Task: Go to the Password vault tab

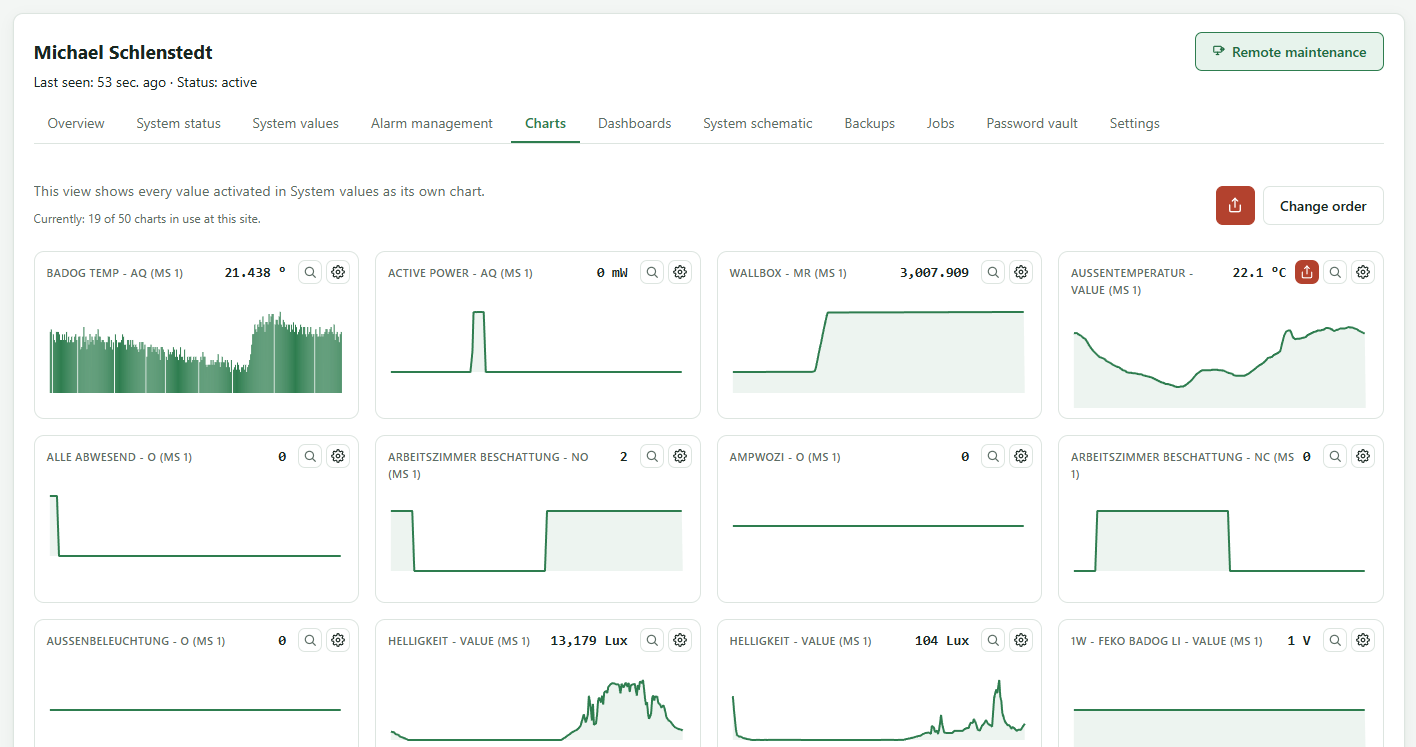Action: pos(1032,123)
